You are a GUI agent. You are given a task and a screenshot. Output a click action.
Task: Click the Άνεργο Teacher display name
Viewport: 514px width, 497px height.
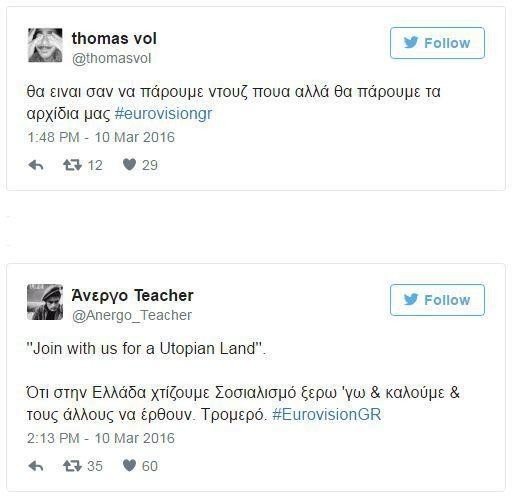click(x=133, y=296)
